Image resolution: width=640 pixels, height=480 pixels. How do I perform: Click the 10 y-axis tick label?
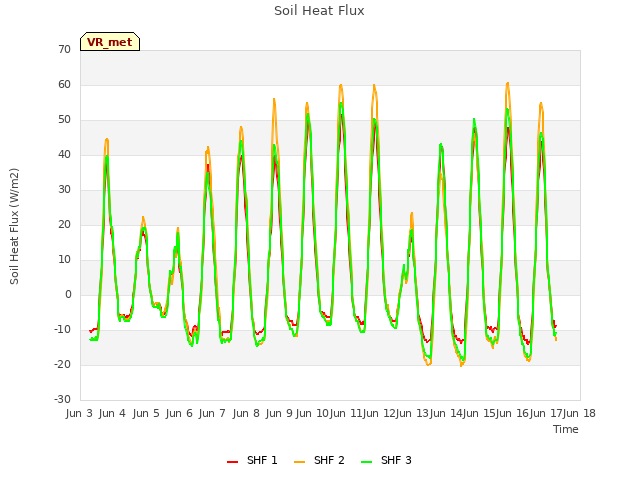pos(64,260)
